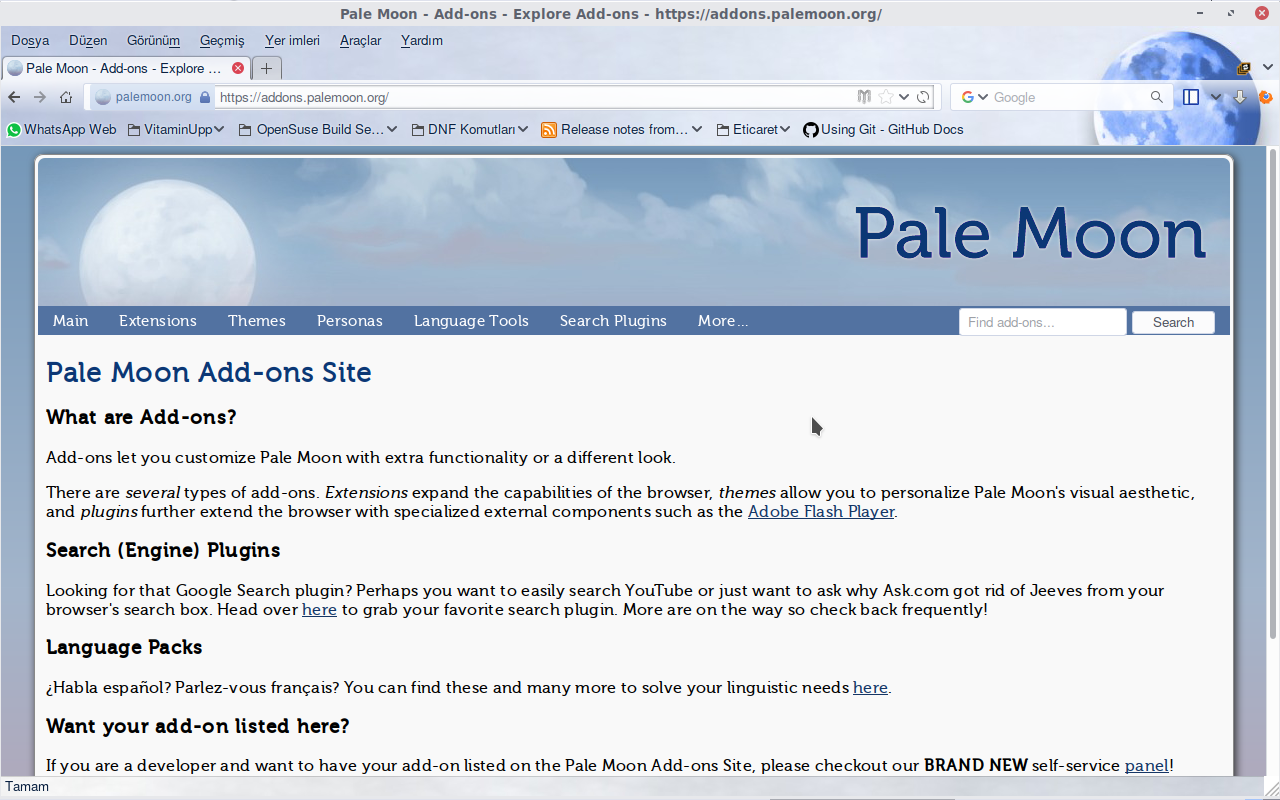Click the magnifier icon in Google search box
This screenshot has width=1280, height=800.
[1157, 97]
